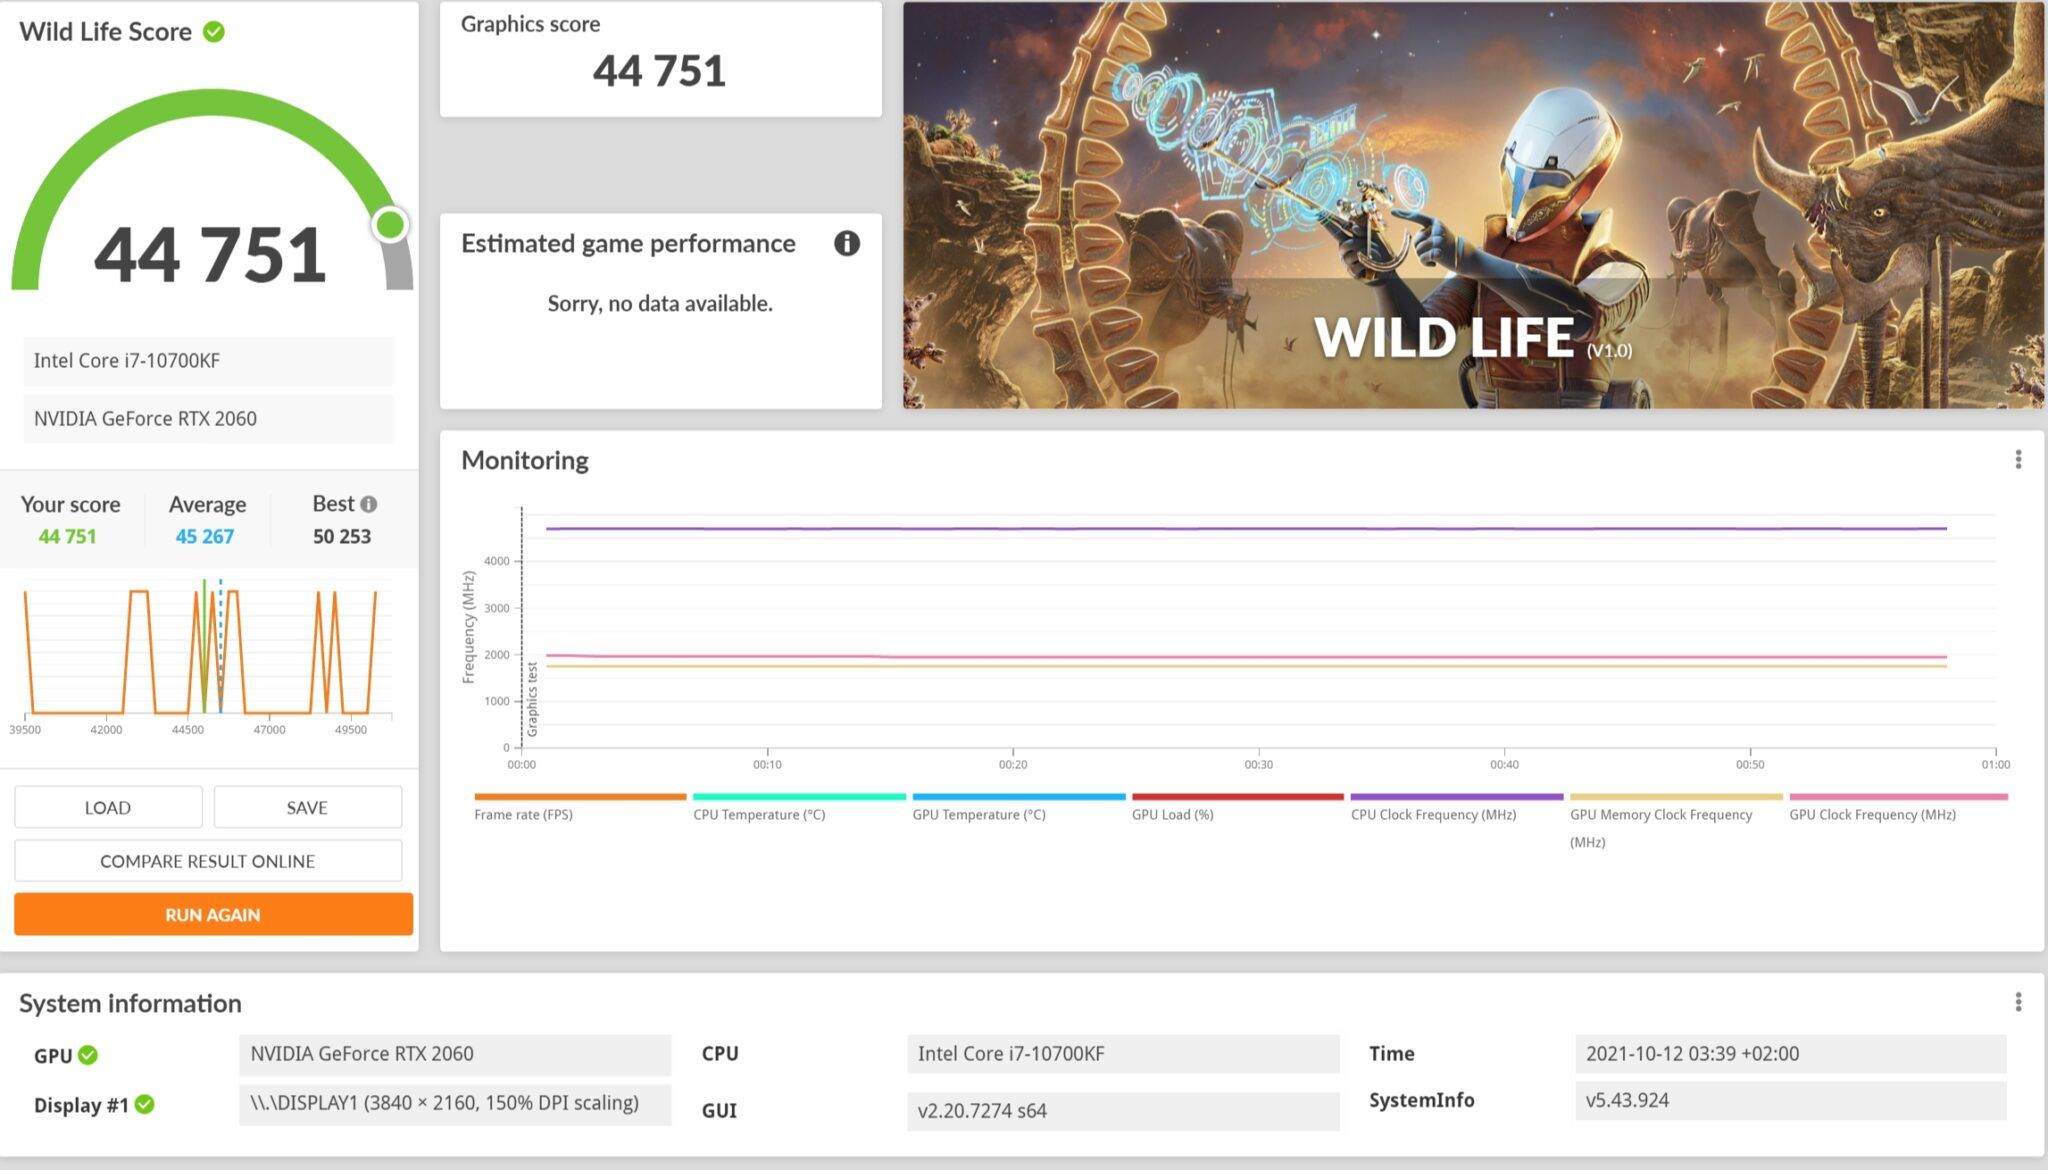Click the green check icon next to GPU
The height and width of the screenshot is (1170, 2048).
88,1055
